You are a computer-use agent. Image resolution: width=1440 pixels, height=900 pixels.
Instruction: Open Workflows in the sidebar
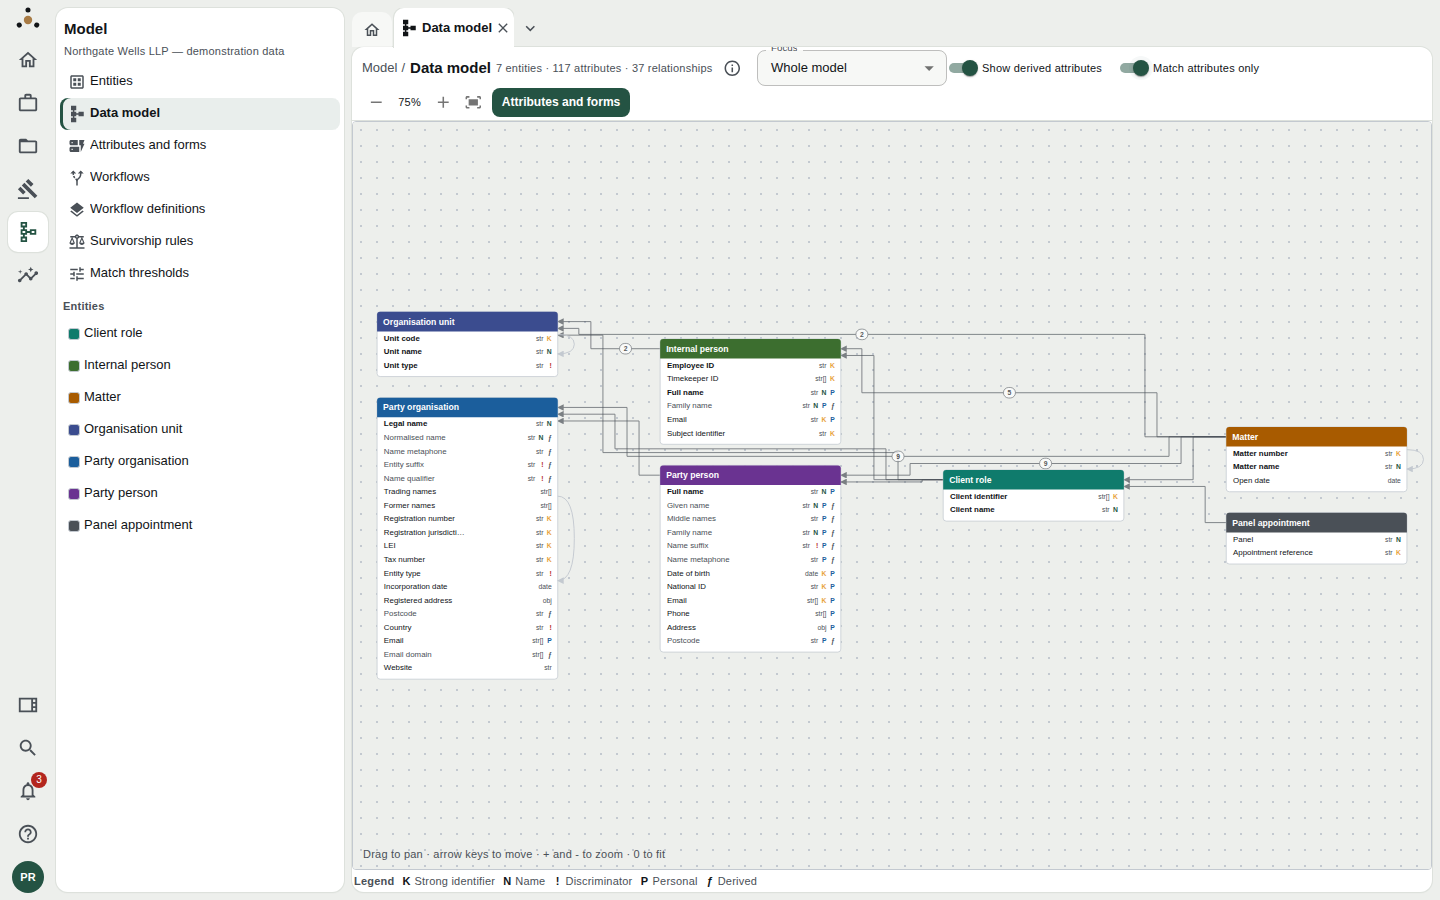[200, 177]
